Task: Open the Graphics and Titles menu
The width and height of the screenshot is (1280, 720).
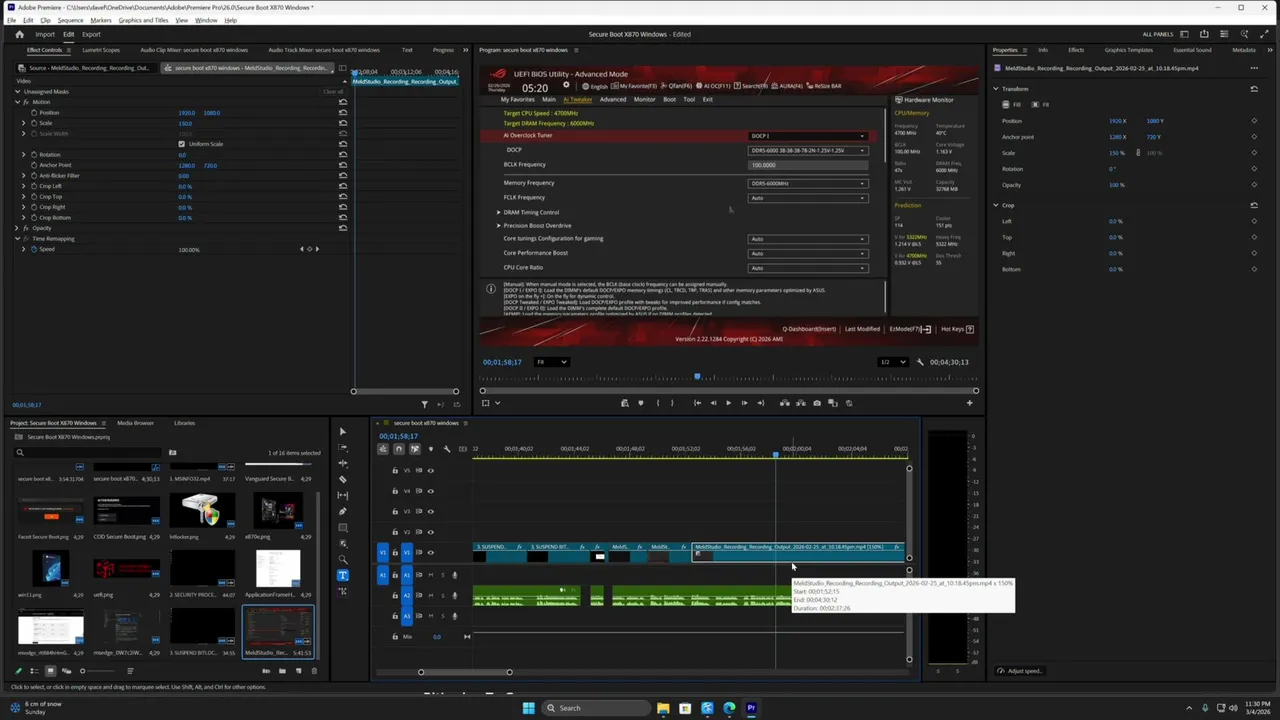Action: pyautogui.click(x=143, y=20)
